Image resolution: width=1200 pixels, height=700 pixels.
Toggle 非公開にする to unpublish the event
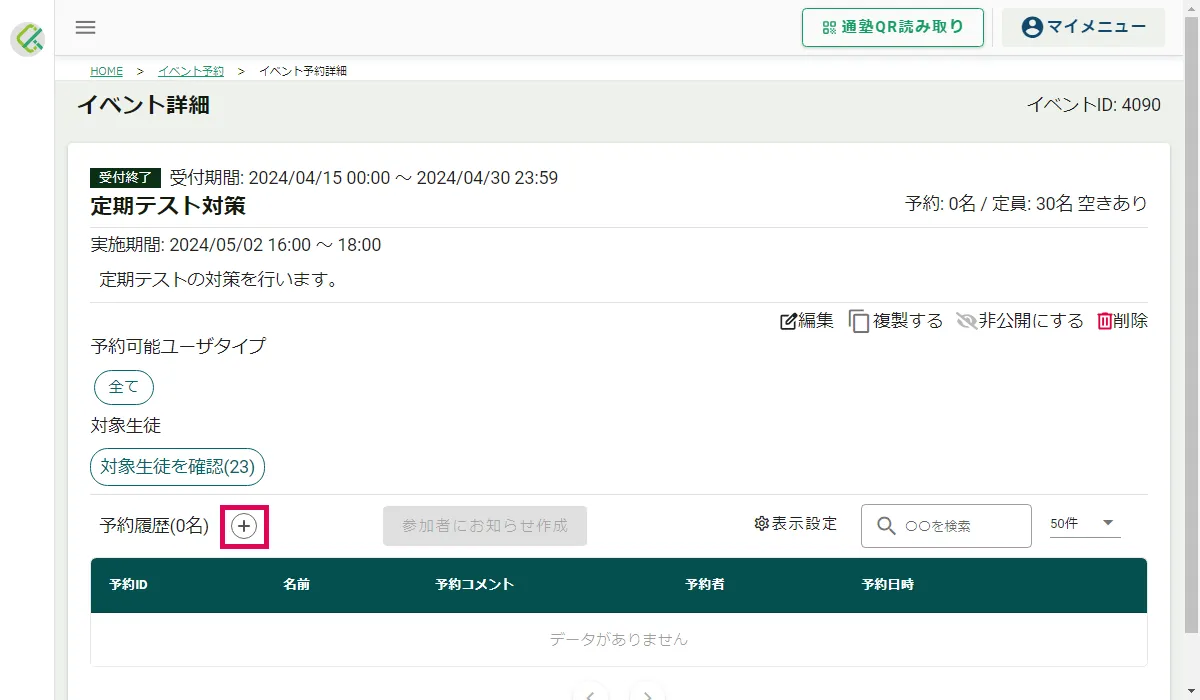1020,321
